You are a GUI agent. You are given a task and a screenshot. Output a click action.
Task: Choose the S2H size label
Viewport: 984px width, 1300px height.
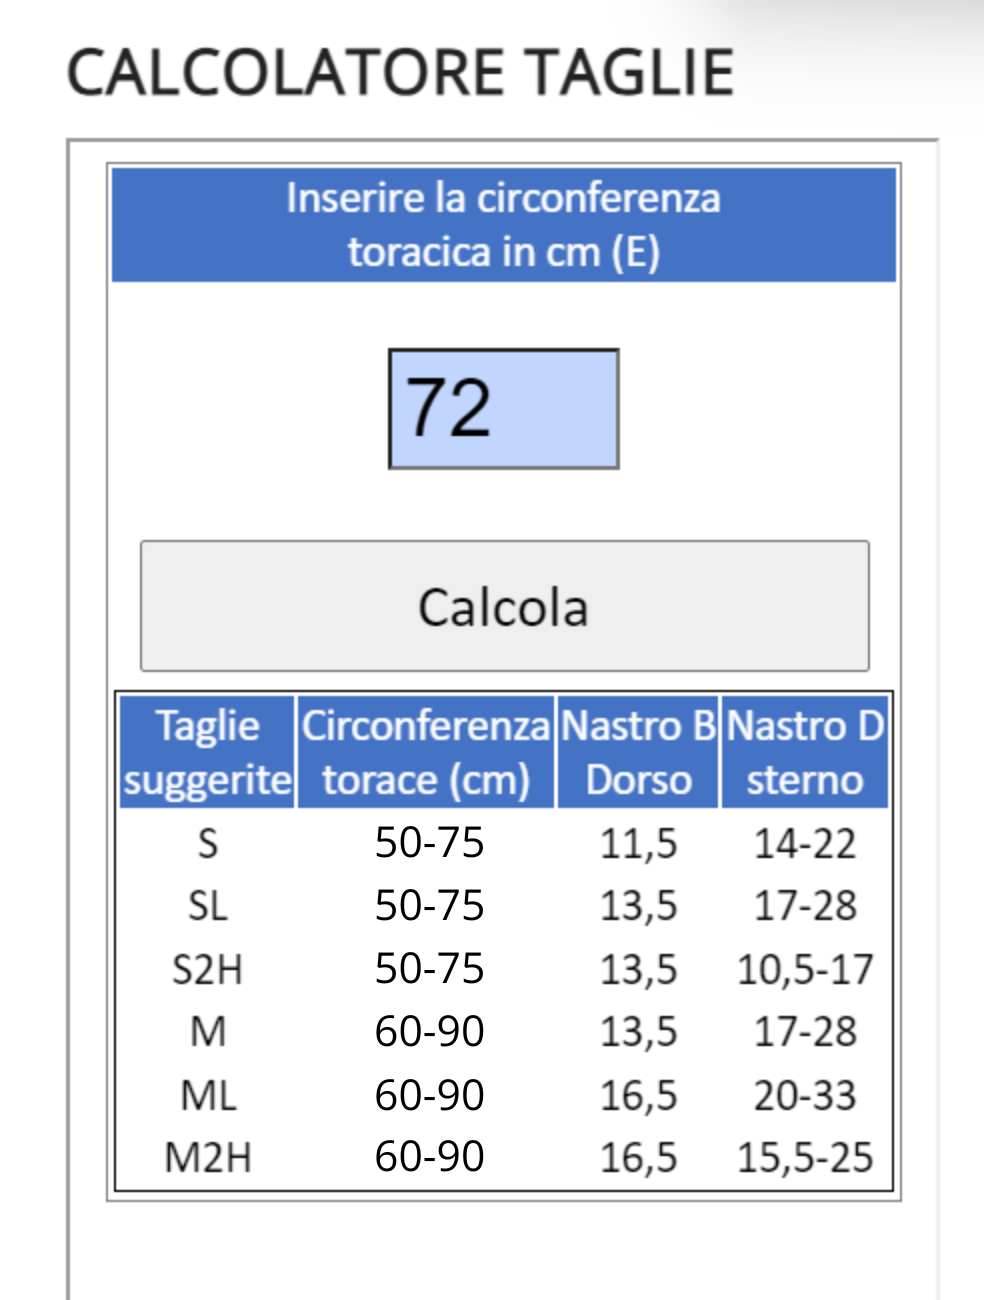click(207, 969)
